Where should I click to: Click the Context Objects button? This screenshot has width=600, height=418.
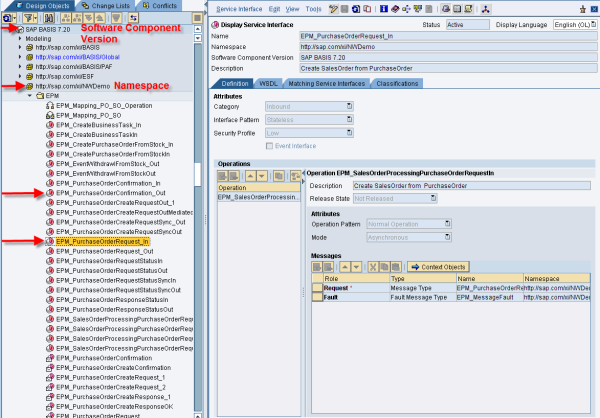coord(439,267)
